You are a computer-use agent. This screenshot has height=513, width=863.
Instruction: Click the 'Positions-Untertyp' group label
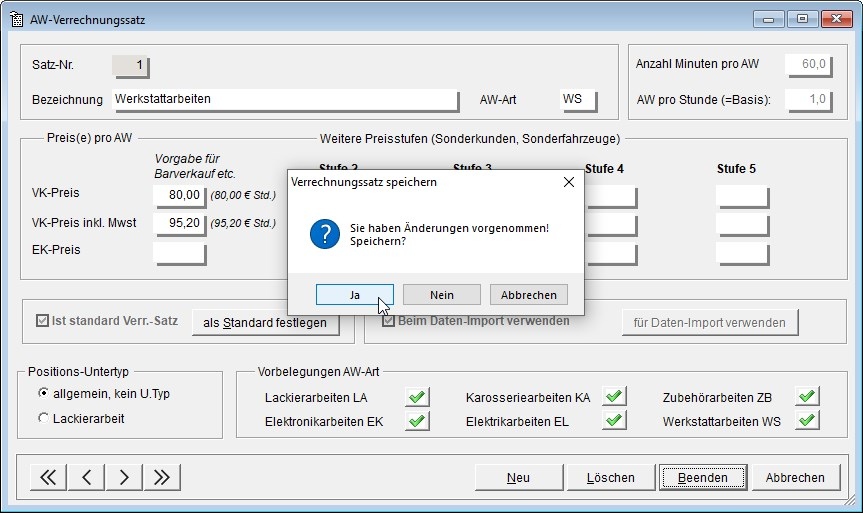pos(78,372)
